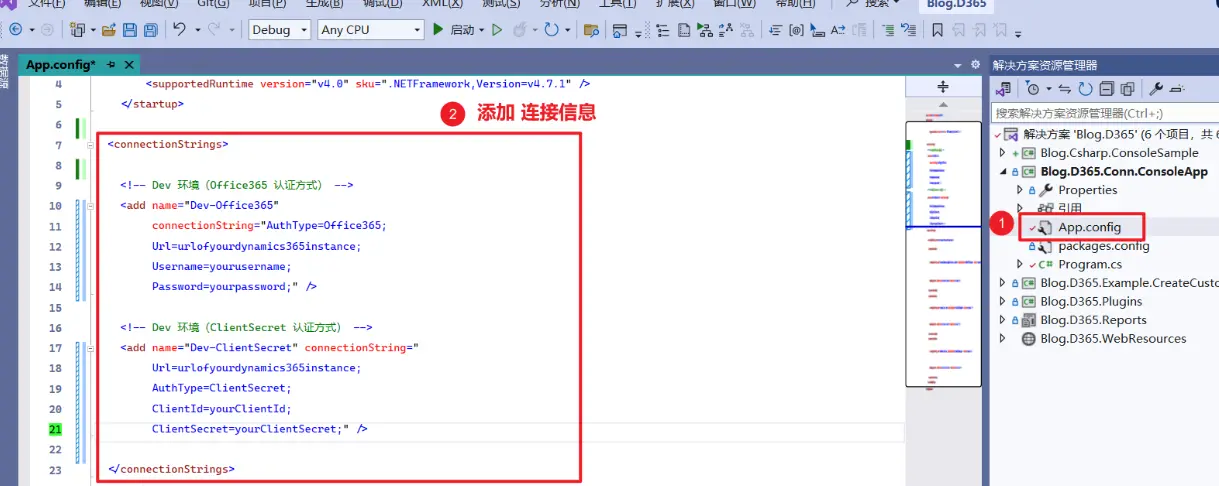Click the Preview Selected Items icon
The image size is (1219, 486).
(1177, 88)
